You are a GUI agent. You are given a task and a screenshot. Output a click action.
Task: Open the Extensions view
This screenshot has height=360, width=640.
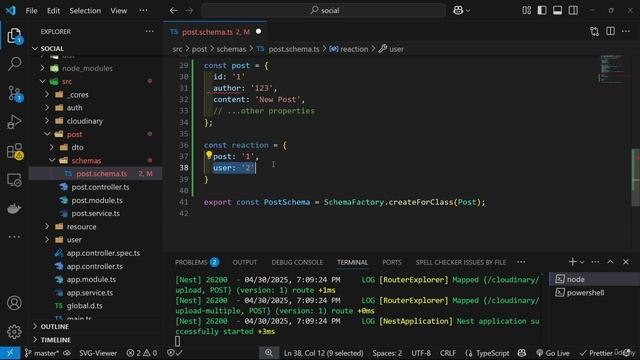pos(14,151)
